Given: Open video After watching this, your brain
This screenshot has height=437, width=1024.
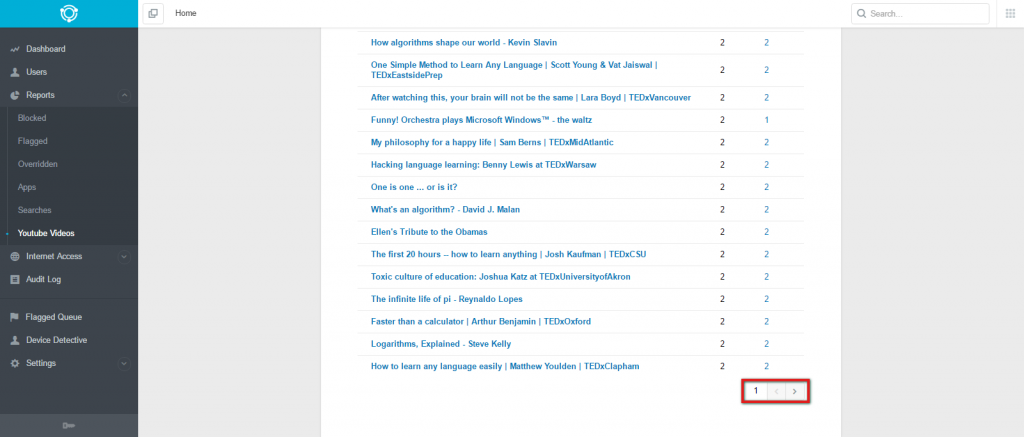Looking at the screenshot, I should point(531,97).
